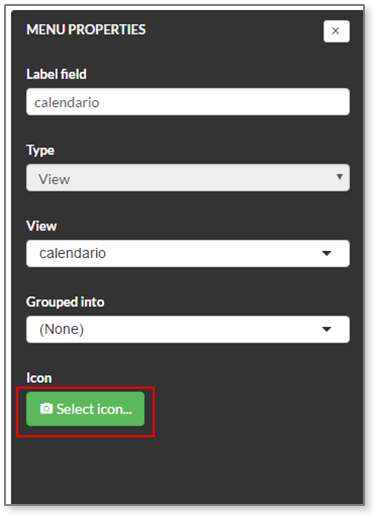Screen dimensions: 378x519
Task: Close the Menu Properties panel
Action: (x=336, y=31)
